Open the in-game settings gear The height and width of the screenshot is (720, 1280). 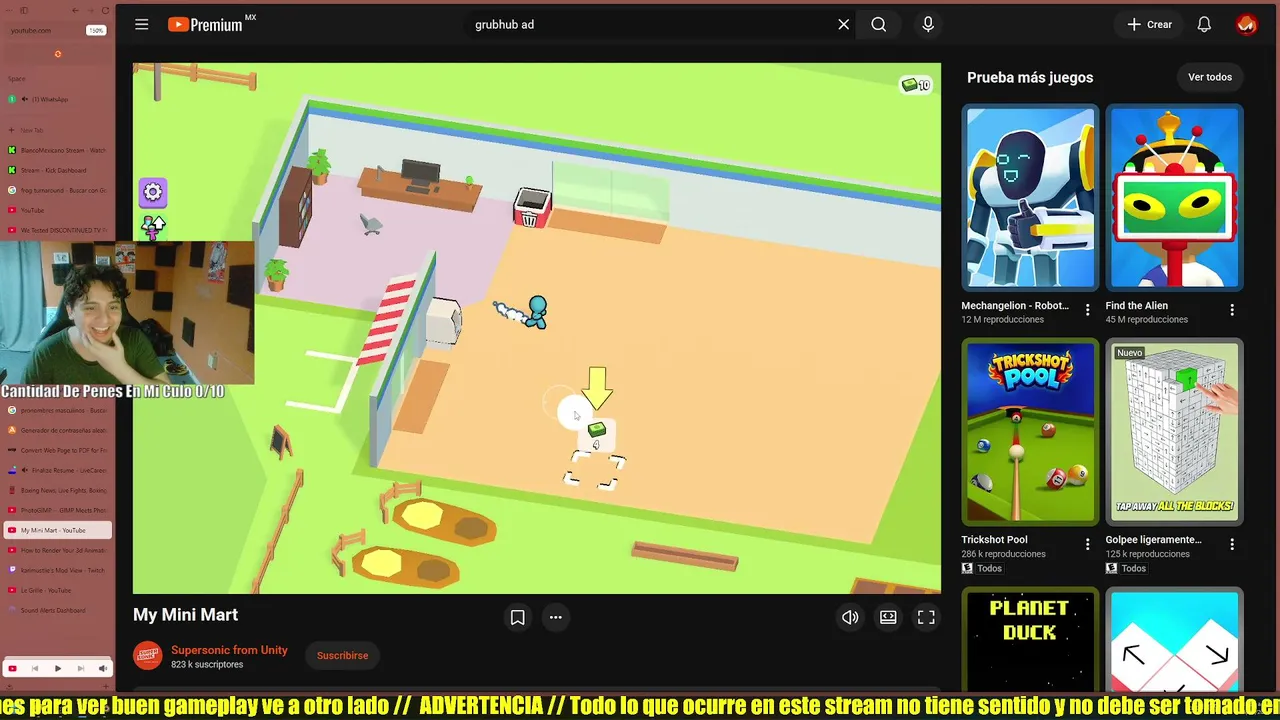tap(153, 192)
